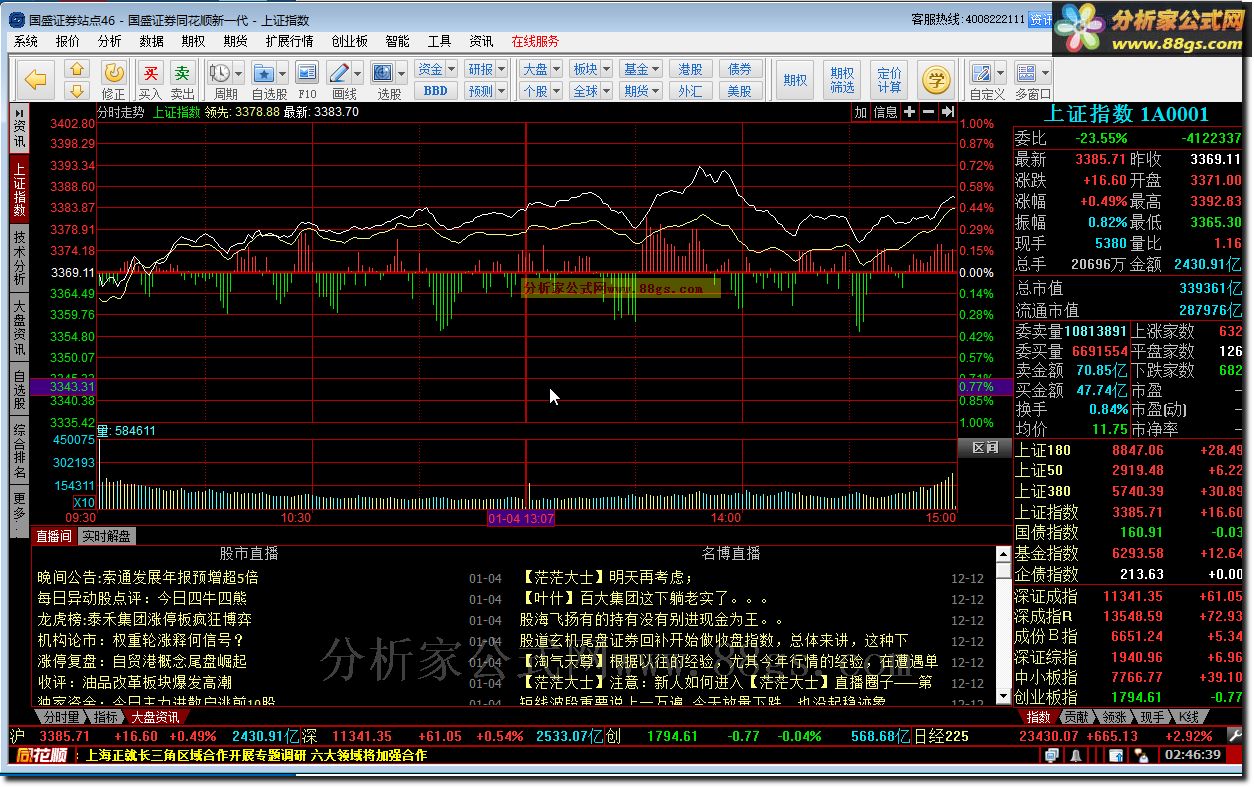Switch to the 实时解盘 tab
This screenshot has width=1254, height=787.
click(106, 536)
